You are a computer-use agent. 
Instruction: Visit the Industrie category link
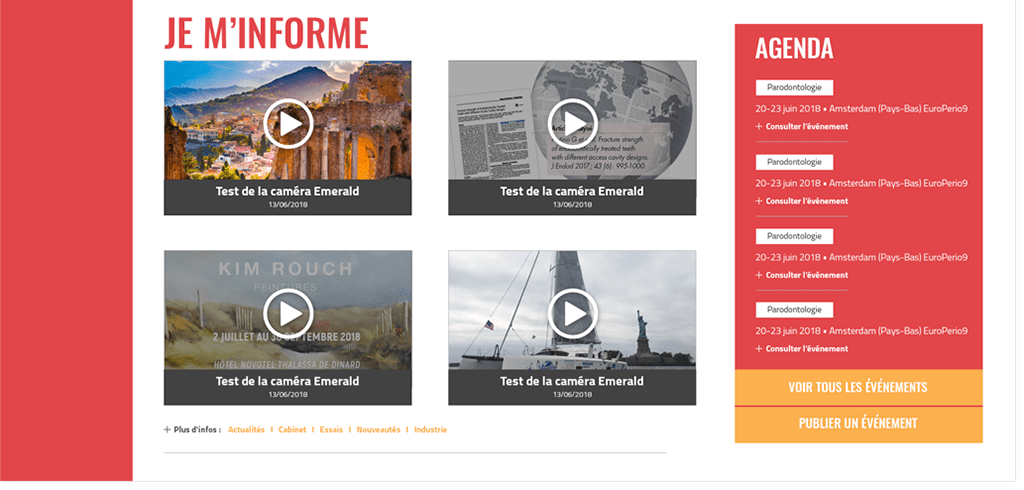point(430,430)
